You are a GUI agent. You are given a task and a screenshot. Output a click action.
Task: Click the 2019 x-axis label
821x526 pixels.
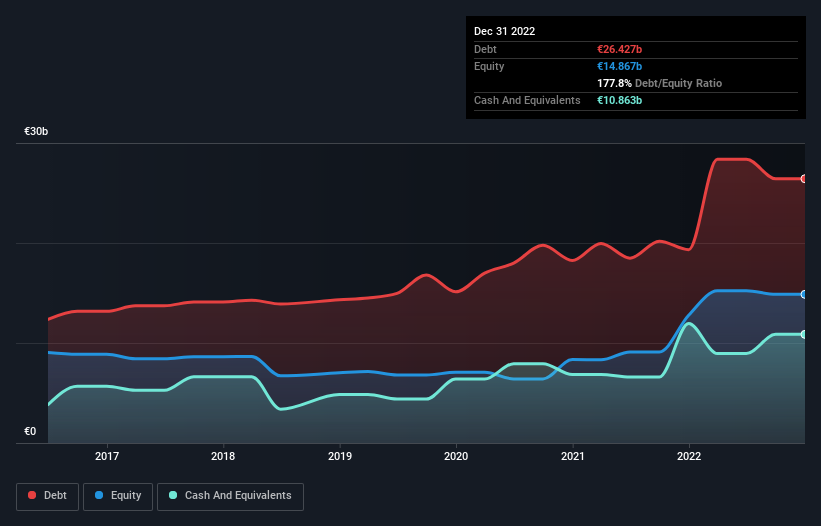pos(340,456)
